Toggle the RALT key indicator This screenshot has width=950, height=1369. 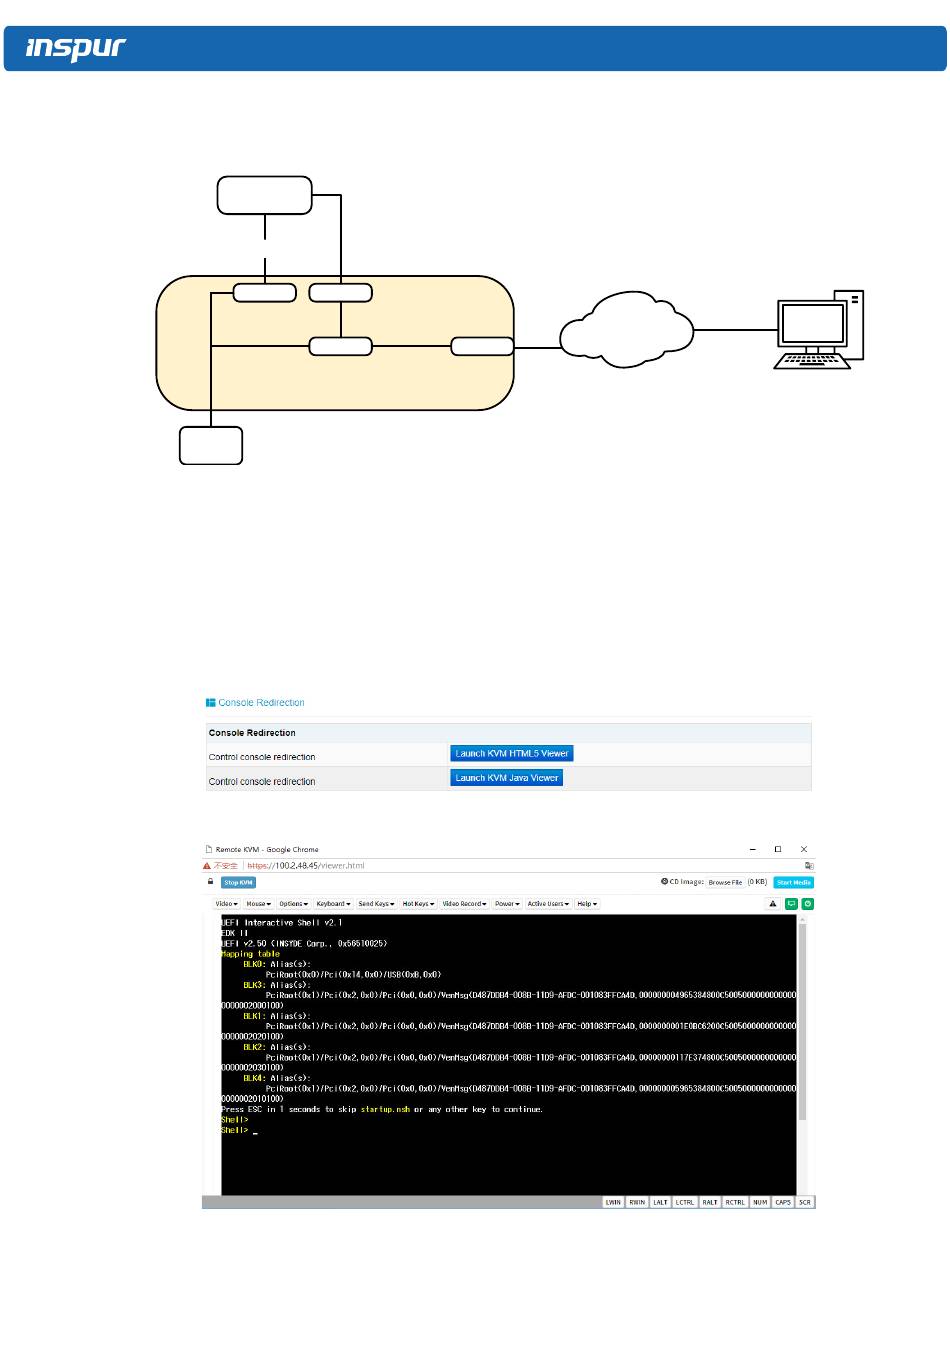(x=710, y=1203)
